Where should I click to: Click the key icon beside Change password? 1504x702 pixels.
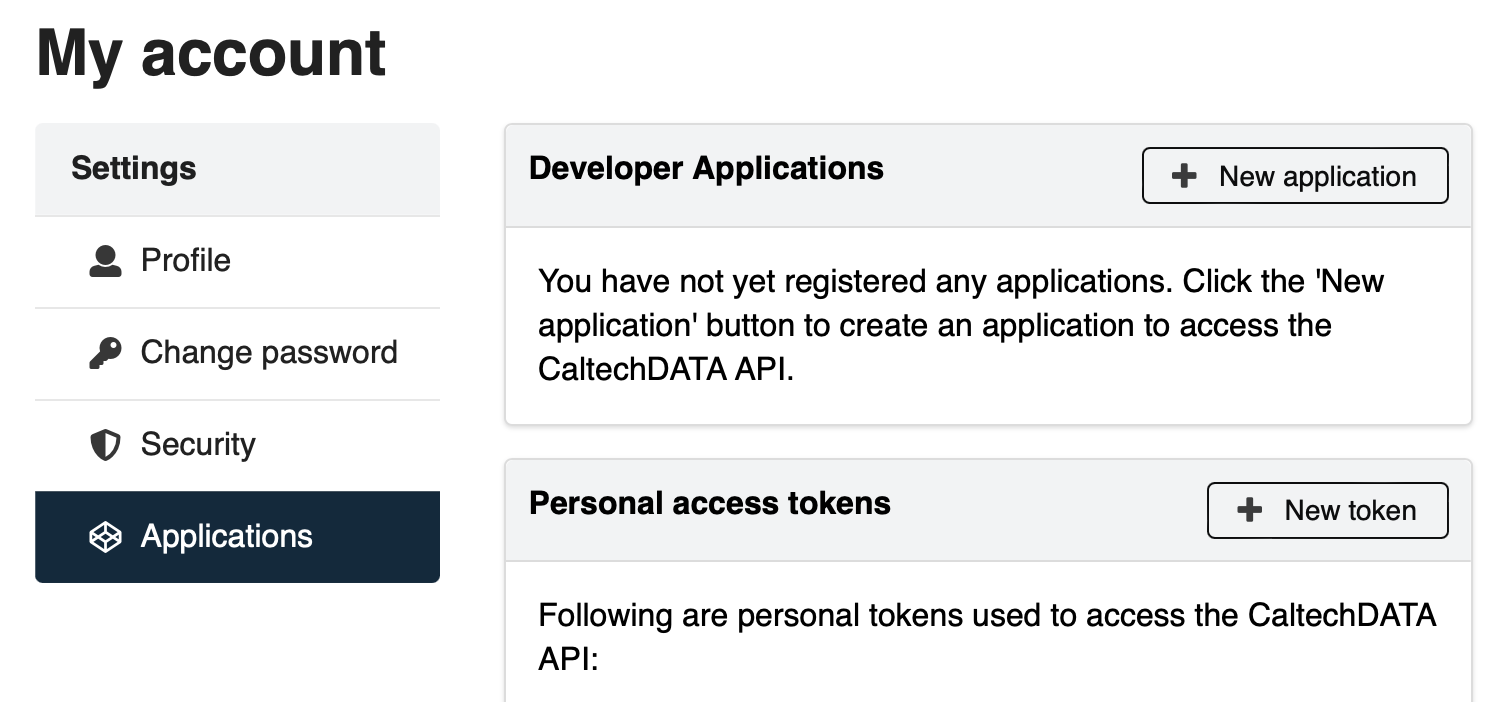105,353
